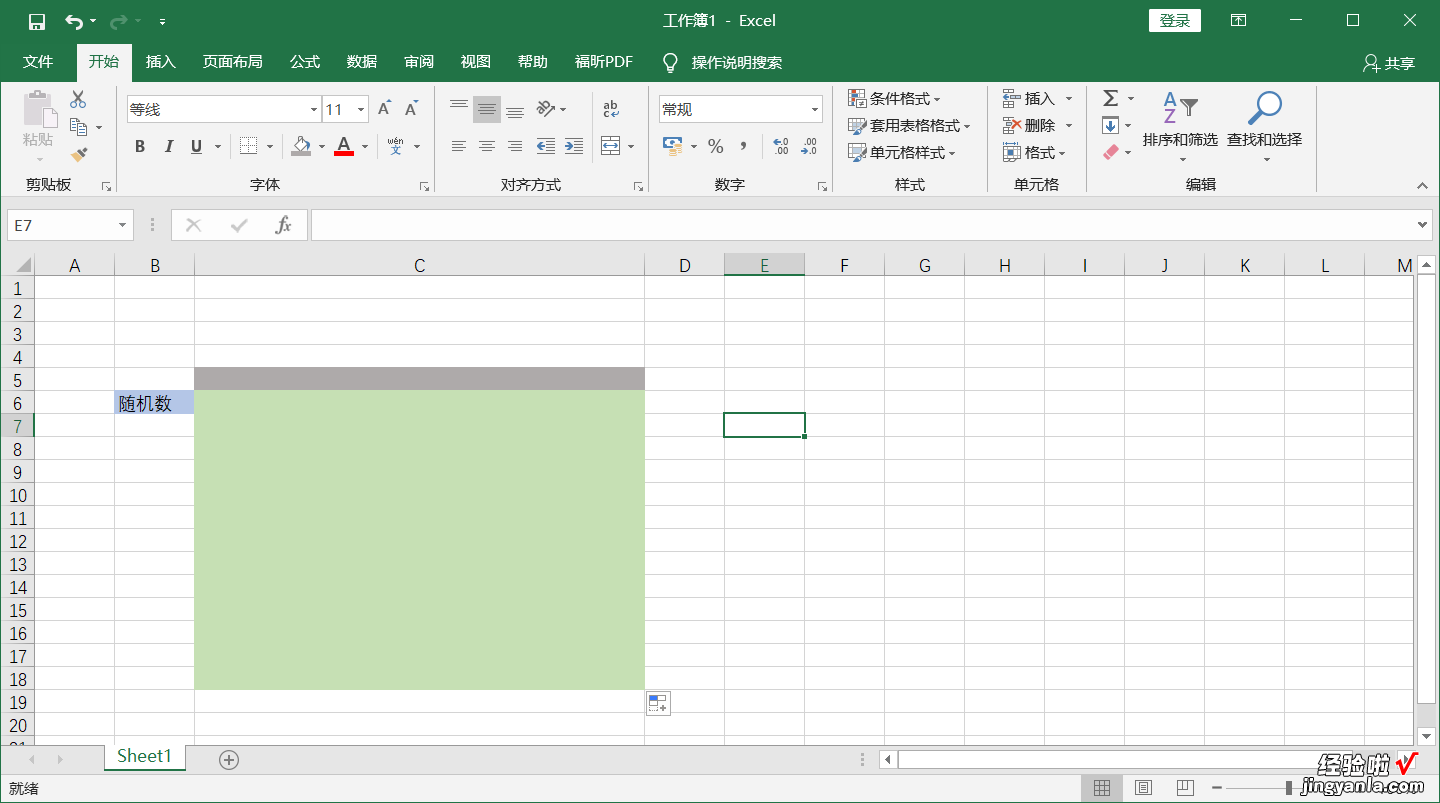Click the 登录 sign-in button

[1175, 21]
